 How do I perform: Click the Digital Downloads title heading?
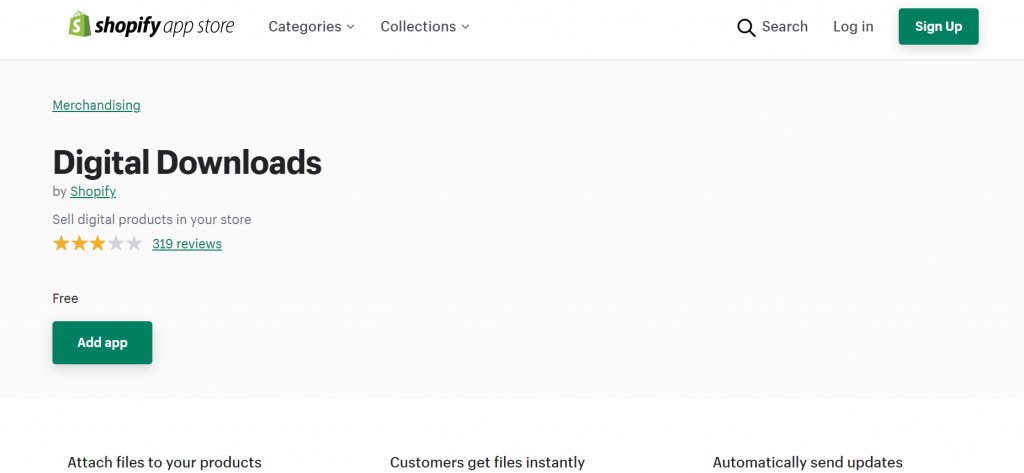[187, 163]
